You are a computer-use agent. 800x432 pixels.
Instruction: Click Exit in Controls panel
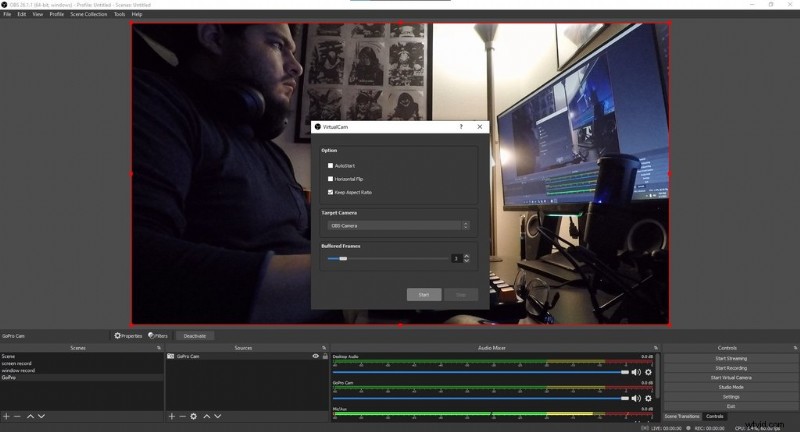(731, 406)
